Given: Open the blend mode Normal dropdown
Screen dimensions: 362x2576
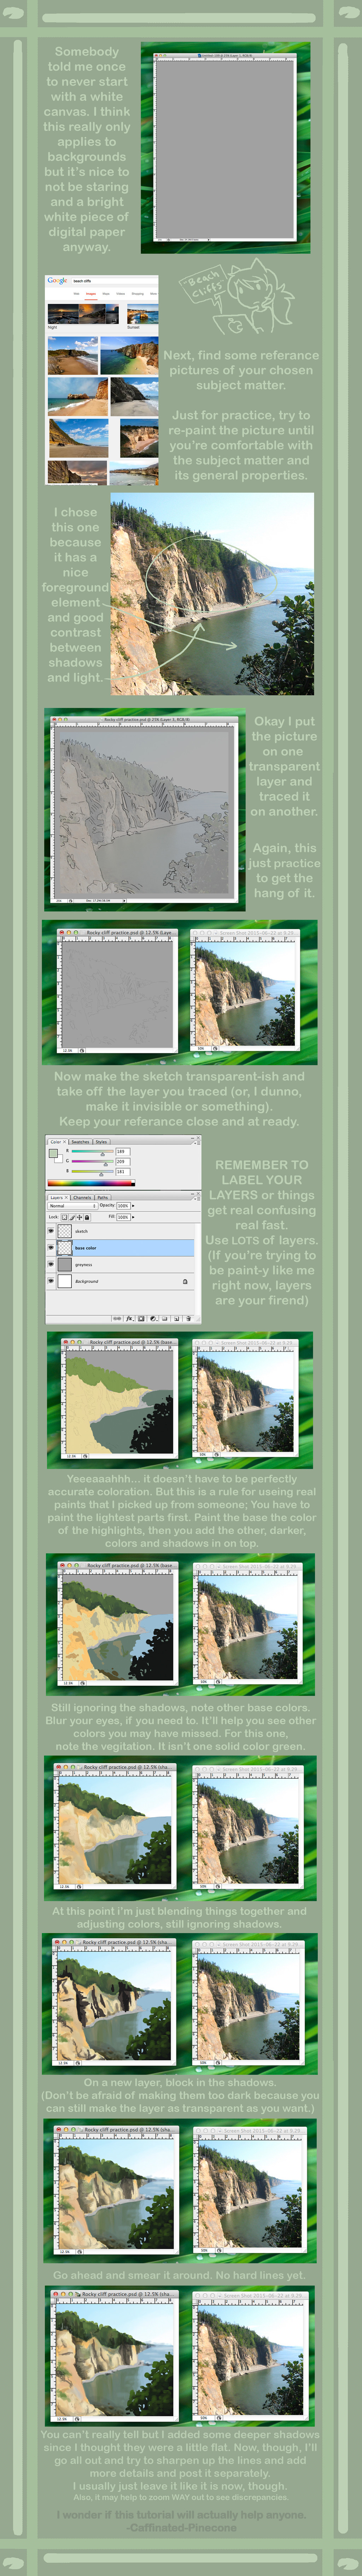Looking at the screenshot, I should click(72, 1206).
